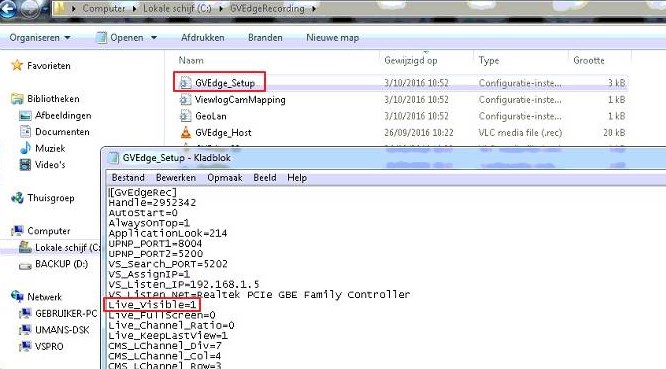Click the Documenten library icon

tap(25, 132)
